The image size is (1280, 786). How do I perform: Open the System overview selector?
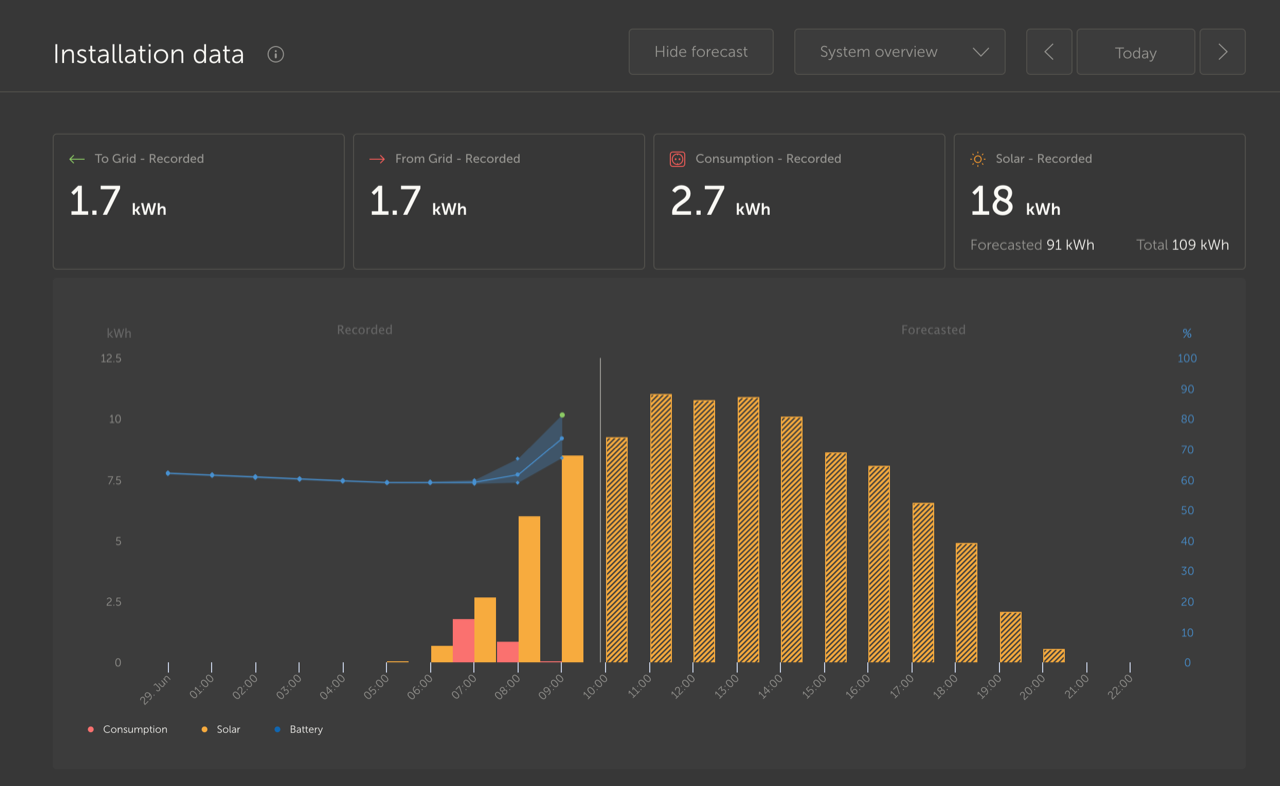pos(899,51)
